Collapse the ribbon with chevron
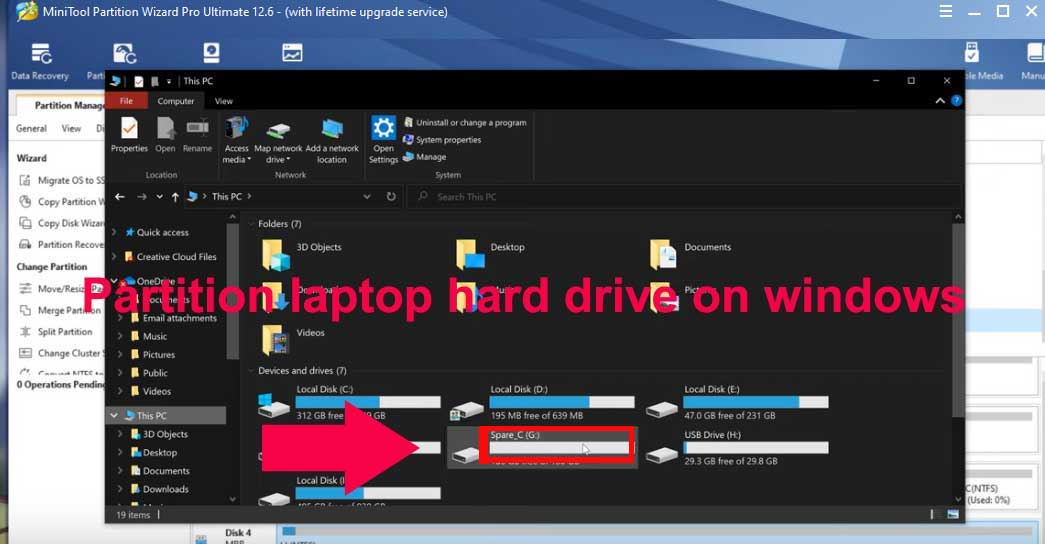Image resolution: width=1045 pixels, height=544 pixels. (x=940, y=101)
